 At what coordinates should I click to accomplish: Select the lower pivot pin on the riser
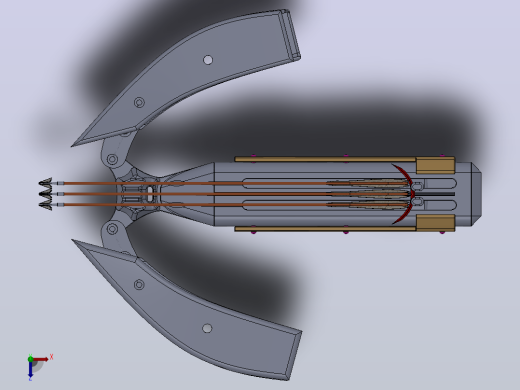113,229
